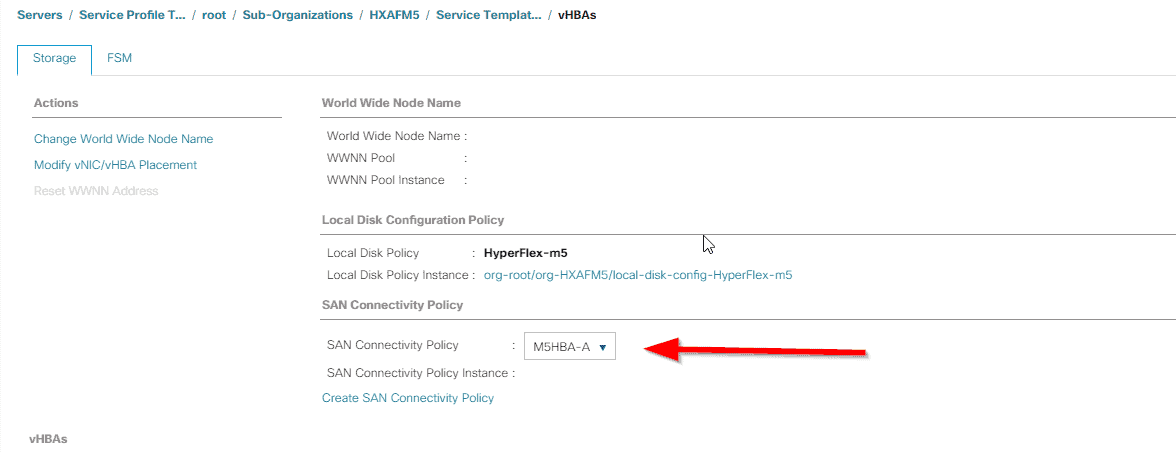Open the Sub-Organizations breadcrumb

coord(298,15)
